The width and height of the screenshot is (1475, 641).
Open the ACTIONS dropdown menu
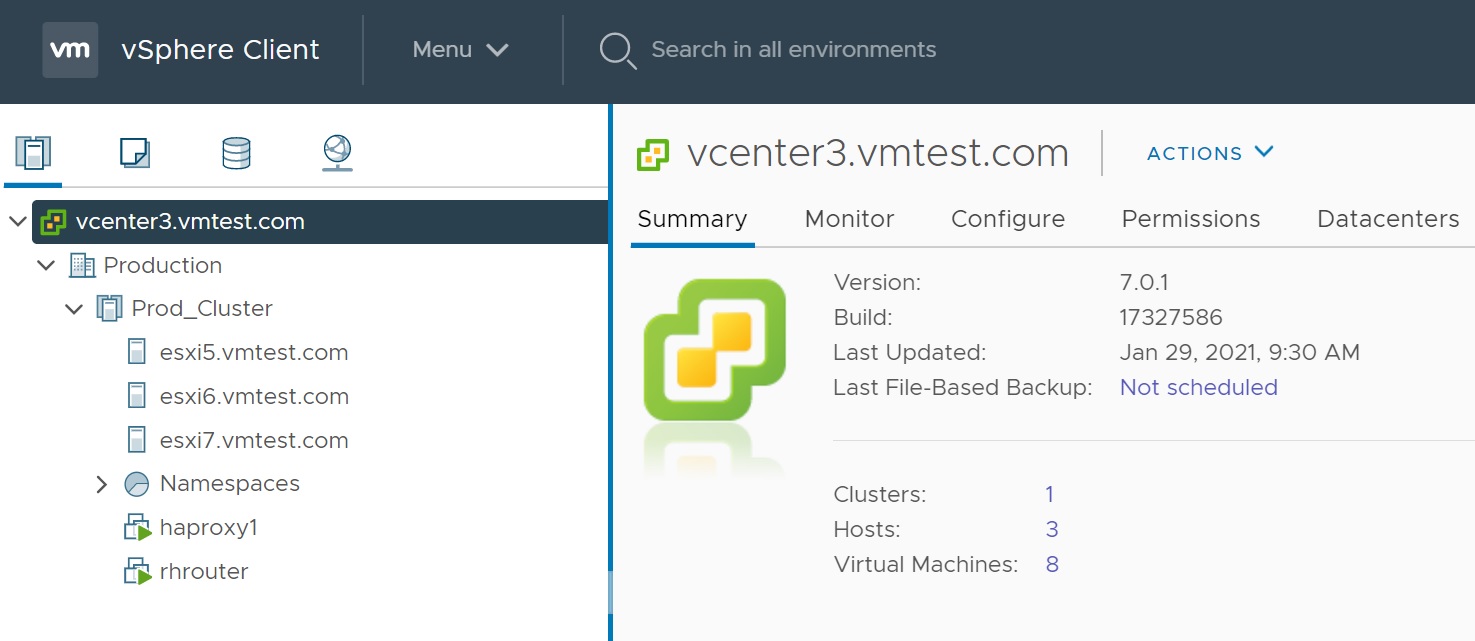pos(1210,153)
